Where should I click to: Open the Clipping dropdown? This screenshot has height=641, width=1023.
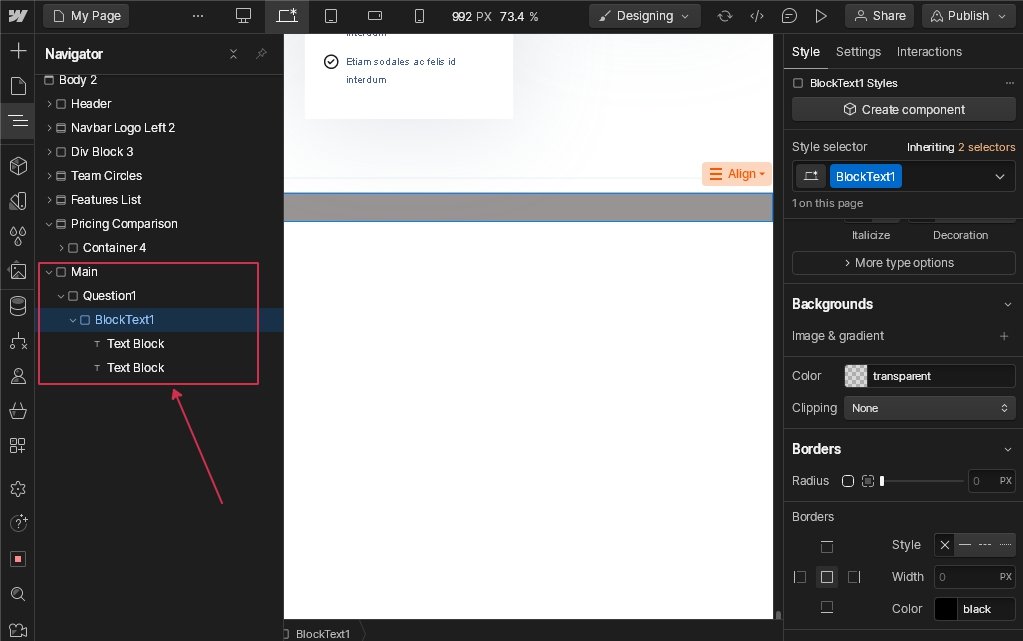[929, 408]
